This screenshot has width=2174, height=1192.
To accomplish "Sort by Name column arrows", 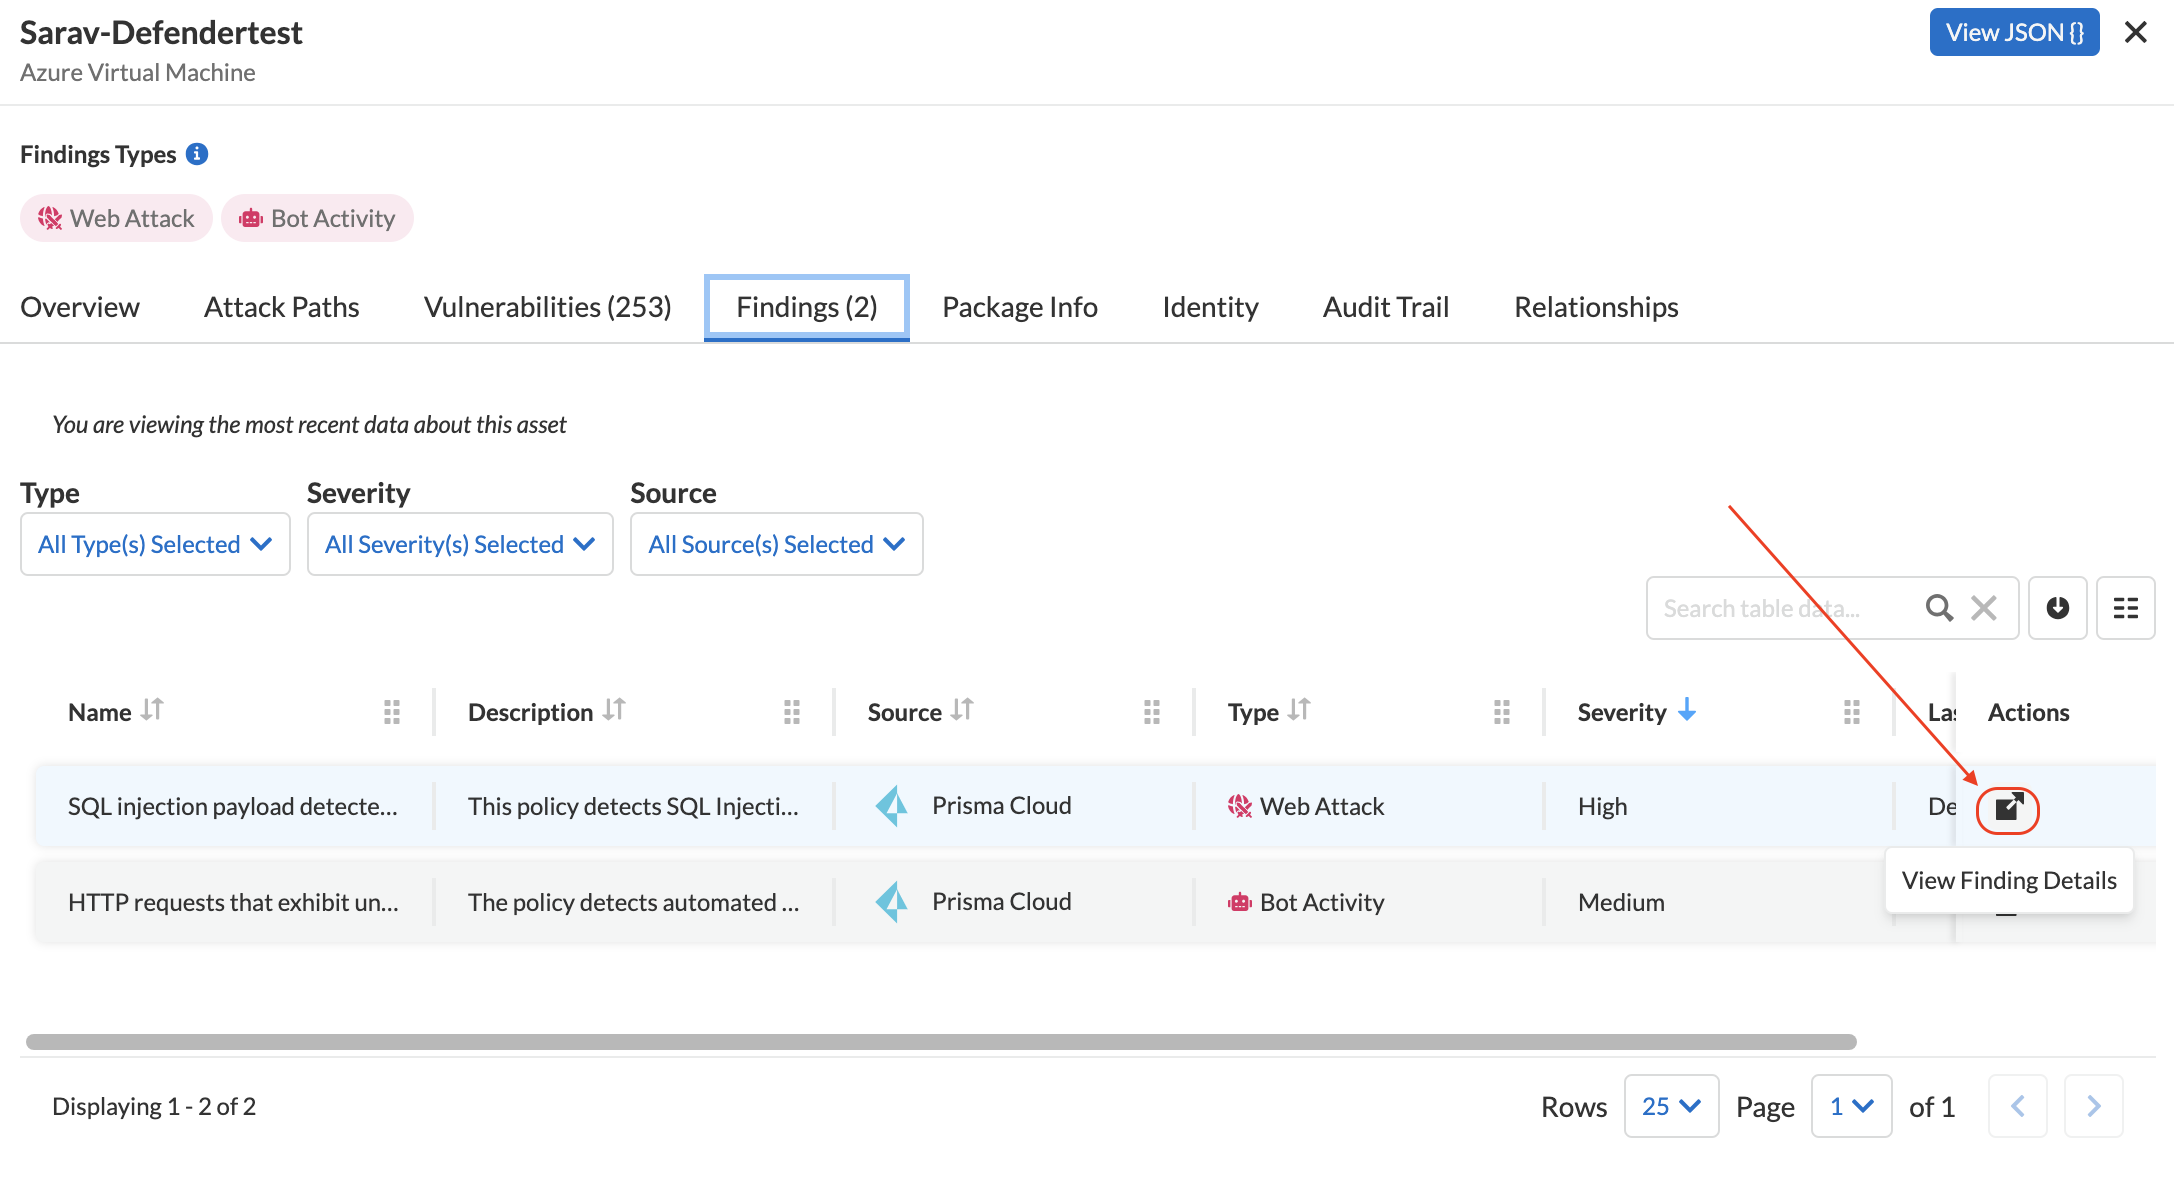I will (152, 711).
